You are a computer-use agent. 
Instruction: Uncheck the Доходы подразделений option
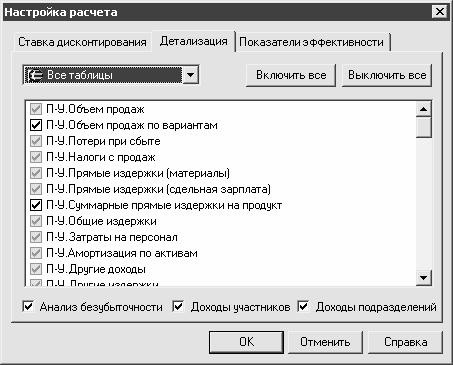303,306
